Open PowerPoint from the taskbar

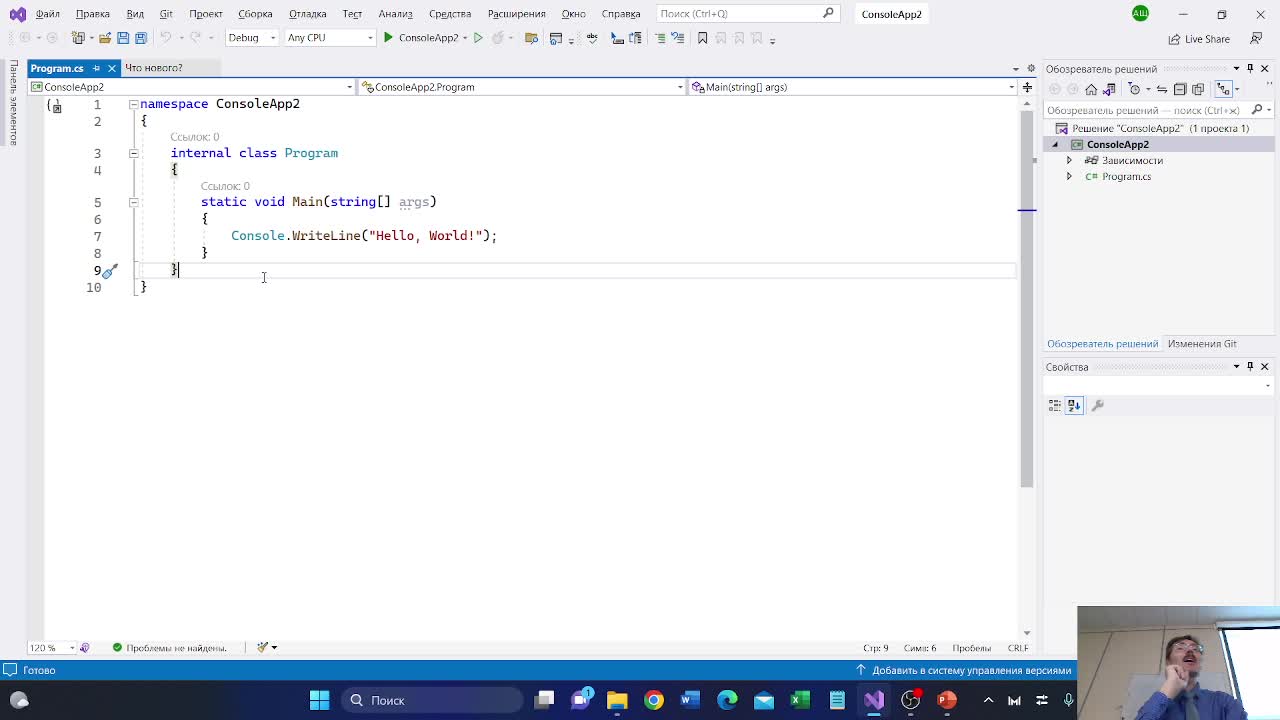947,700
